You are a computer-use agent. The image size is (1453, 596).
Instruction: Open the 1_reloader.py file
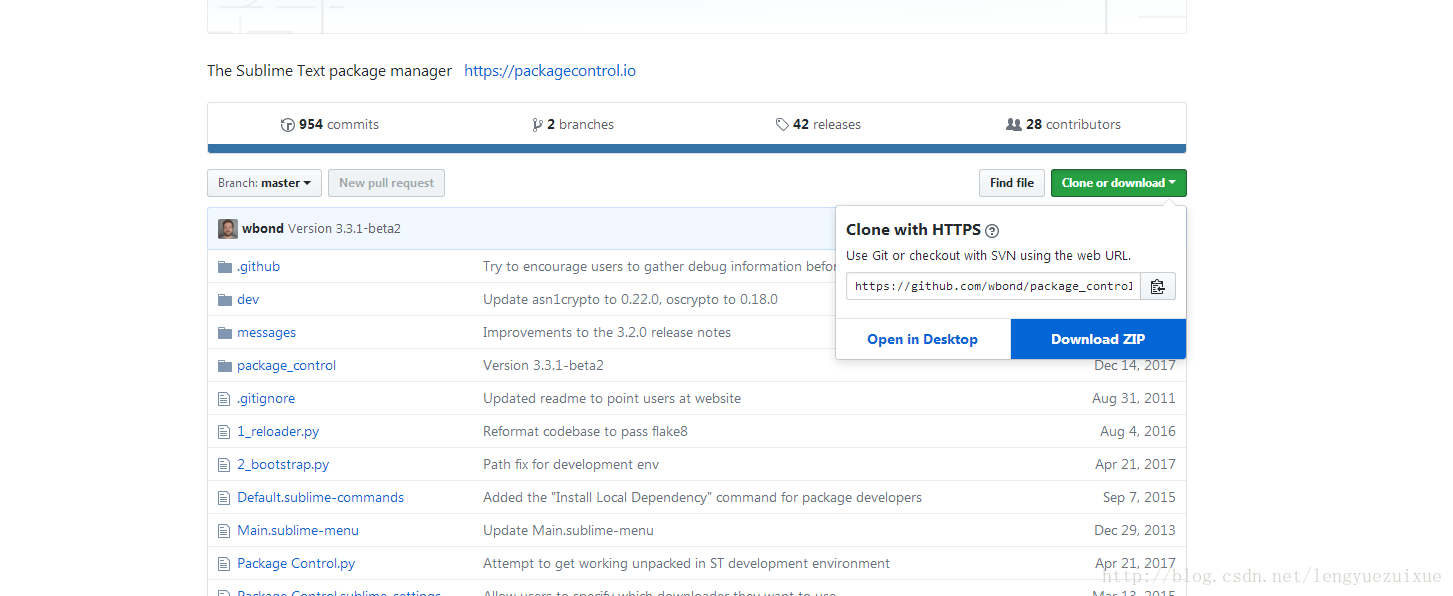click(x=278, y=432)
